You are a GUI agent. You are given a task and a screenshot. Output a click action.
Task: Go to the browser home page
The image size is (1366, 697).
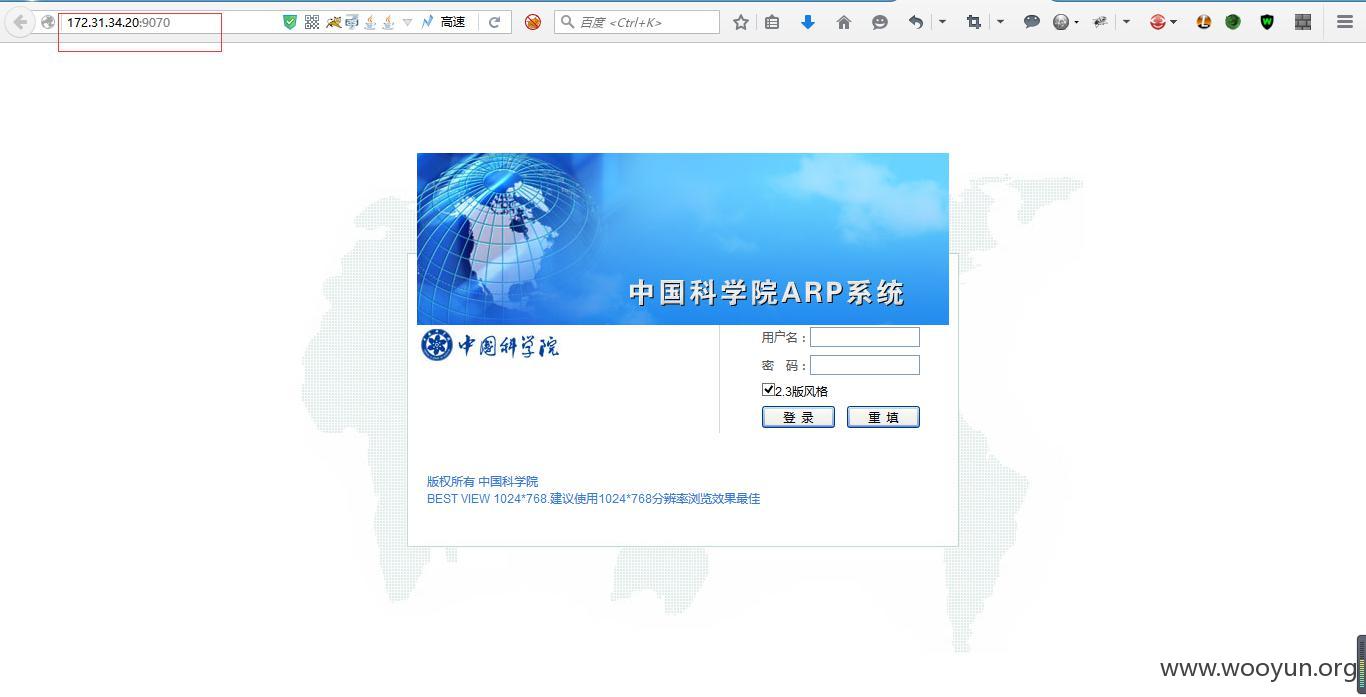[x=844, y=22]
